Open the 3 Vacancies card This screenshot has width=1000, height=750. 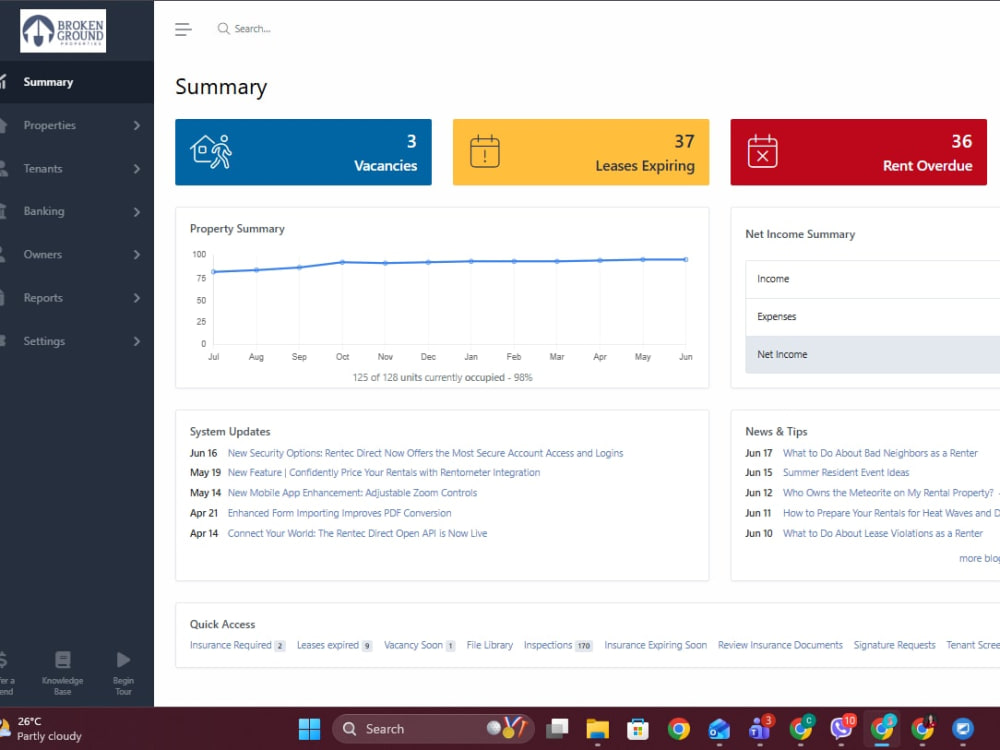click(304, 152)
